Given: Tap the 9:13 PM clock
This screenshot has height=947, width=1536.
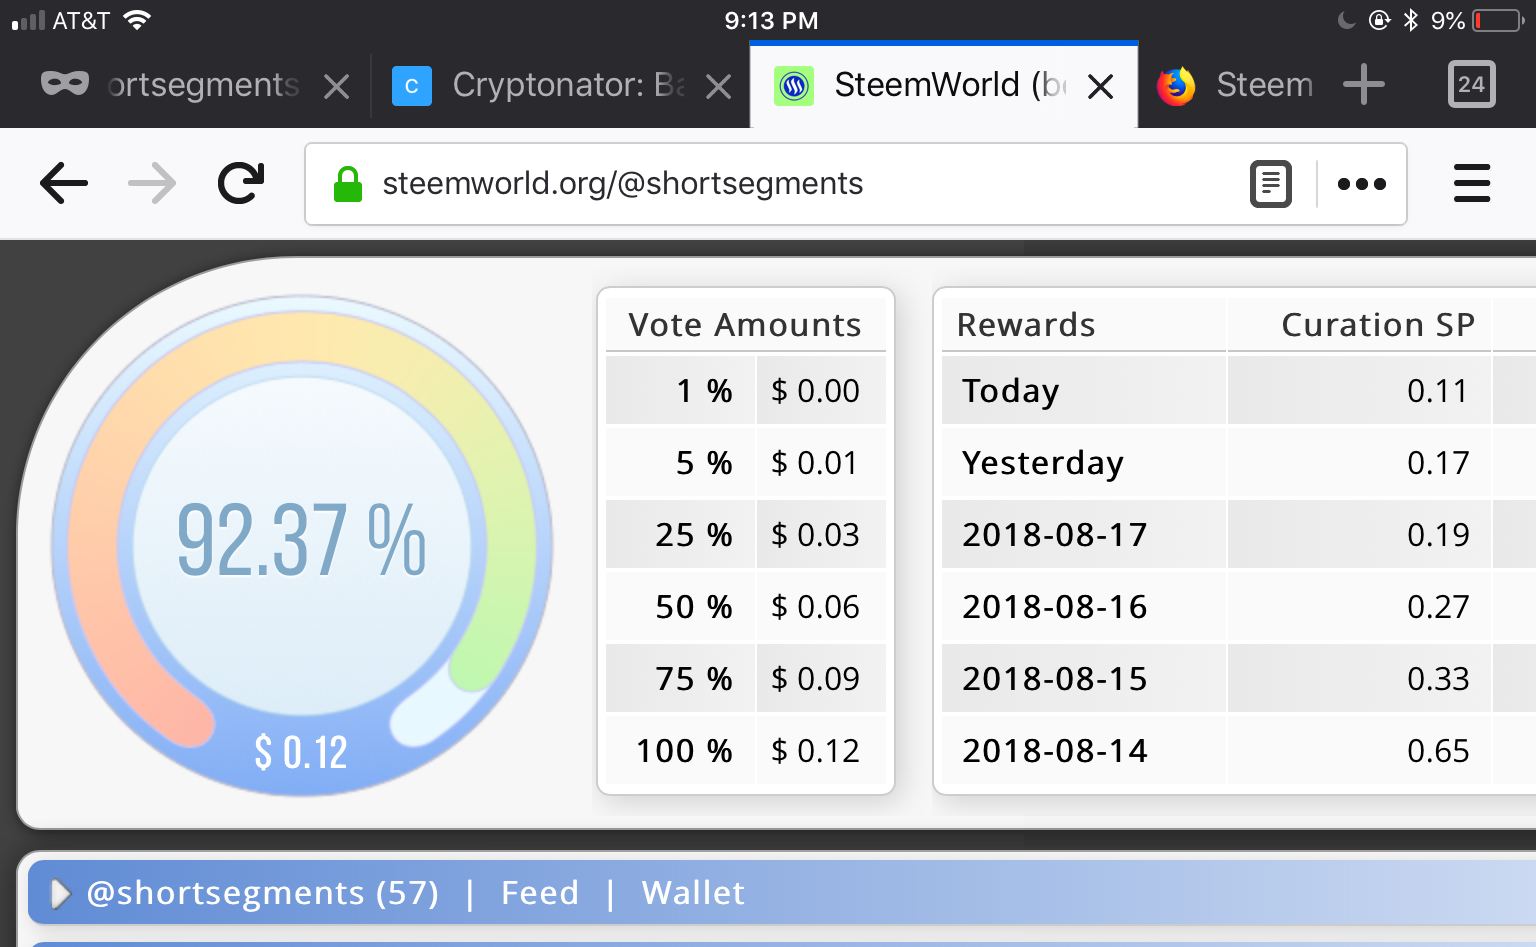Looking at the screenshot, I should [x=771, y=20].
